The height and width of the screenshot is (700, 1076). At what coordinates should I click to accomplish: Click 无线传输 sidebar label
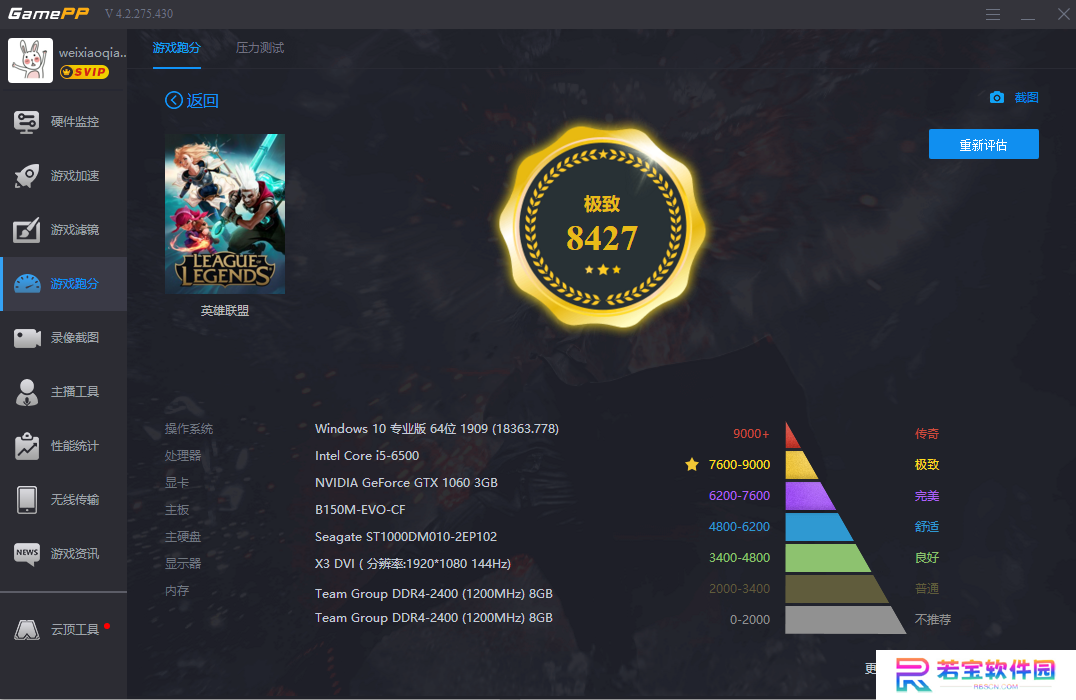click(x=75, y=500)
